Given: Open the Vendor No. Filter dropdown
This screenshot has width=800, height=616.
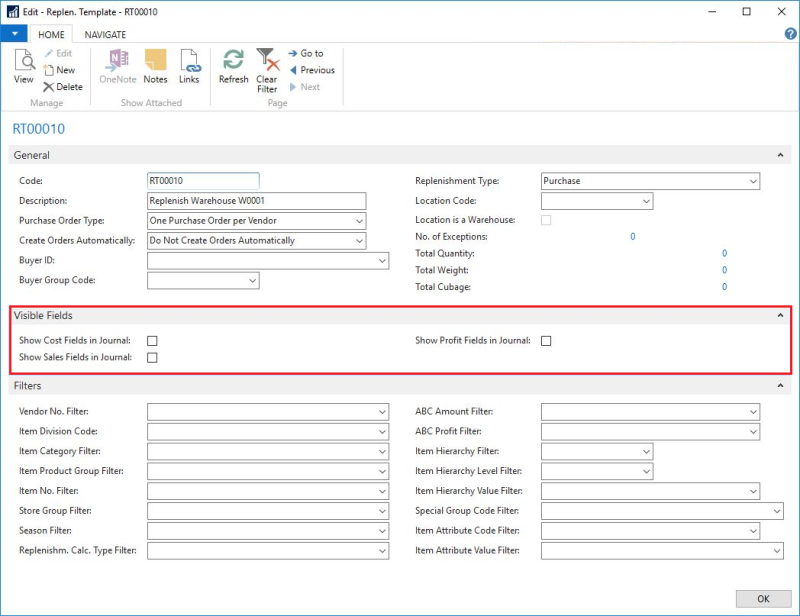Looking at the screenshot, I should coord(382,412).
